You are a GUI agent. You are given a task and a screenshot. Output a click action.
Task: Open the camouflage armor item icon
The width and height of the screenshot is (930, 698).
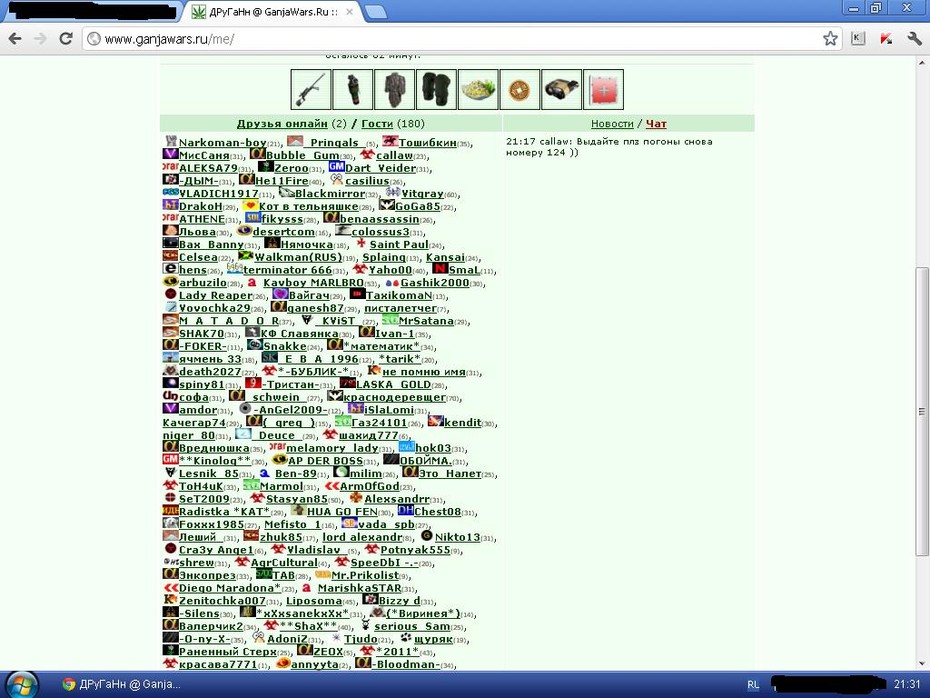coord(394,90)
